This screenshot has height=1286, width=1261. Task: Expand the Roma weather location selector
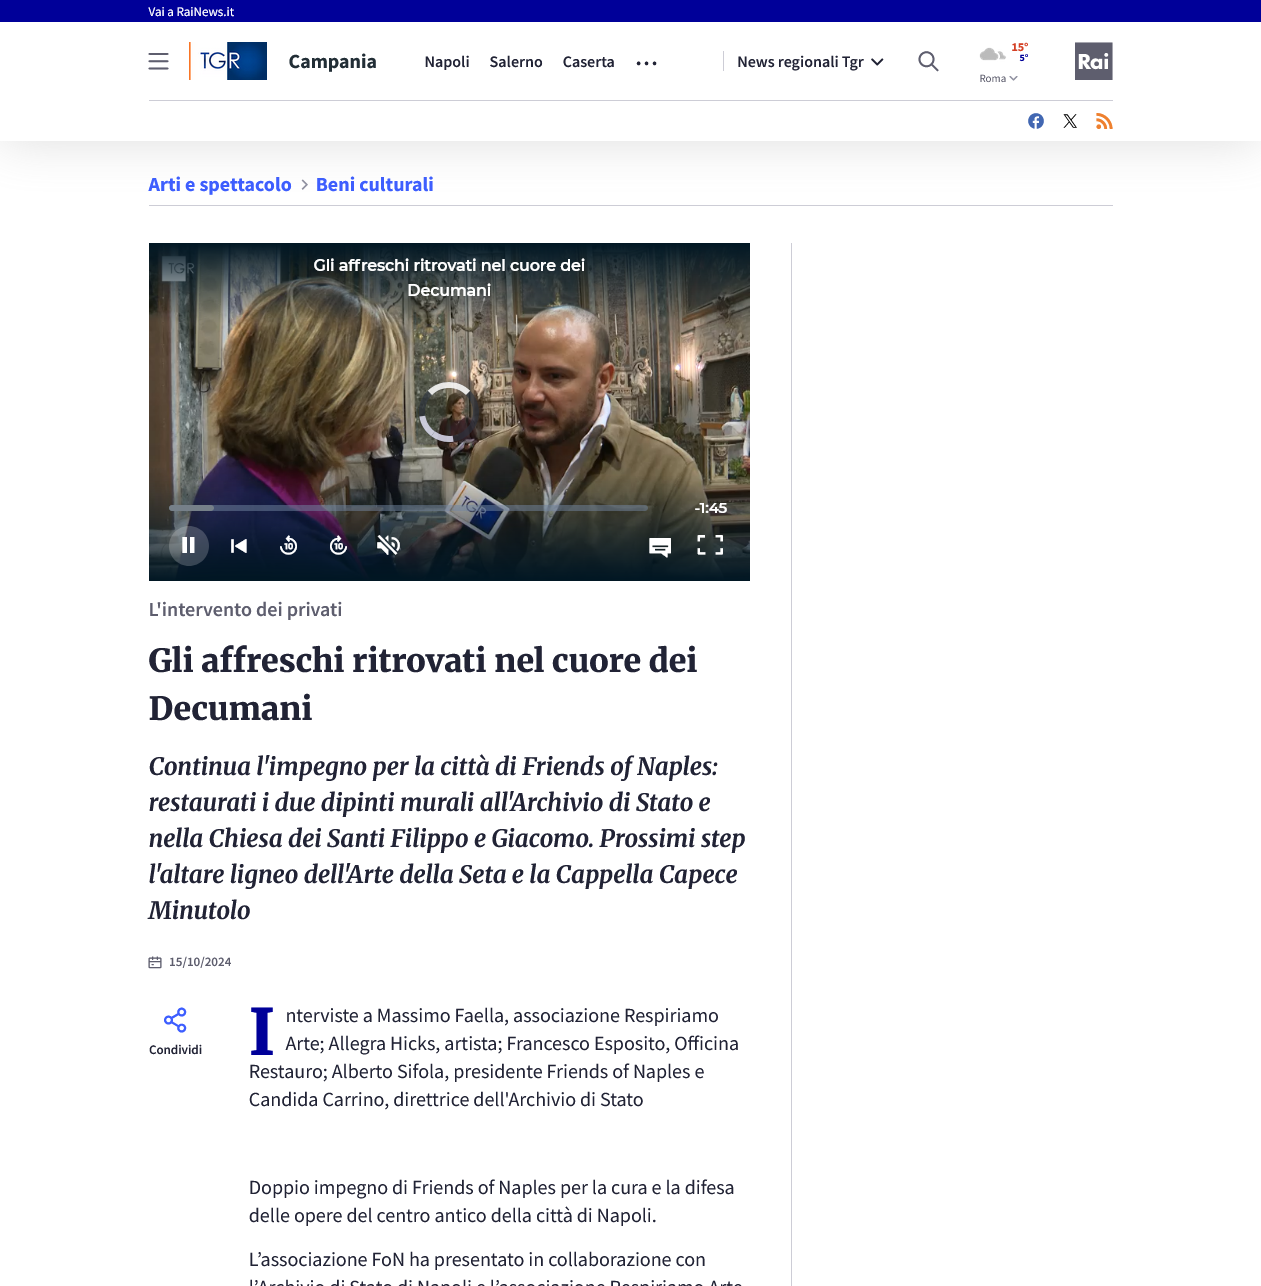point(998,79)
